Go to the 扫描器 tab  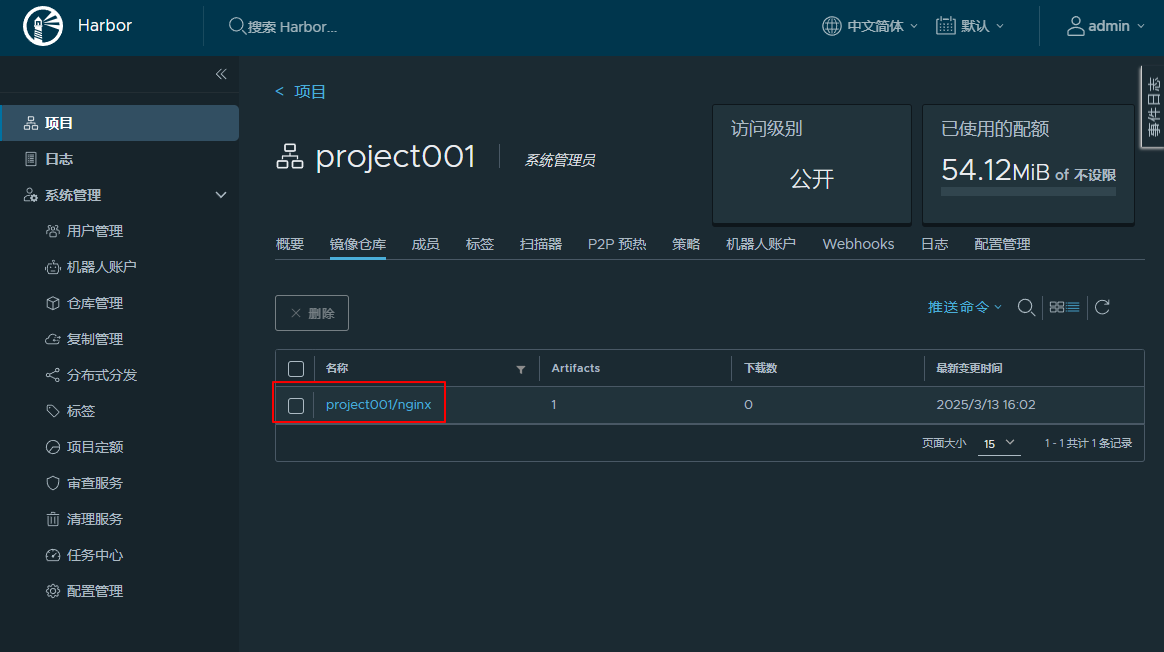pos(540,244)
